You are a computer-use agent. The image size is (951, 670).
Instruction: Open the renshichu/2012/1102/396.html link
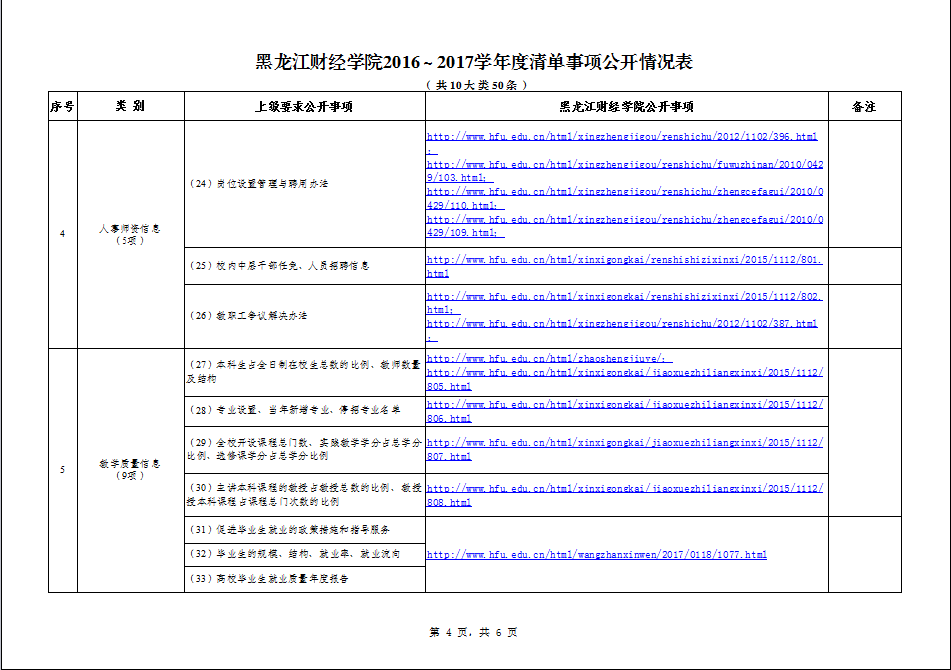[621, 136]
